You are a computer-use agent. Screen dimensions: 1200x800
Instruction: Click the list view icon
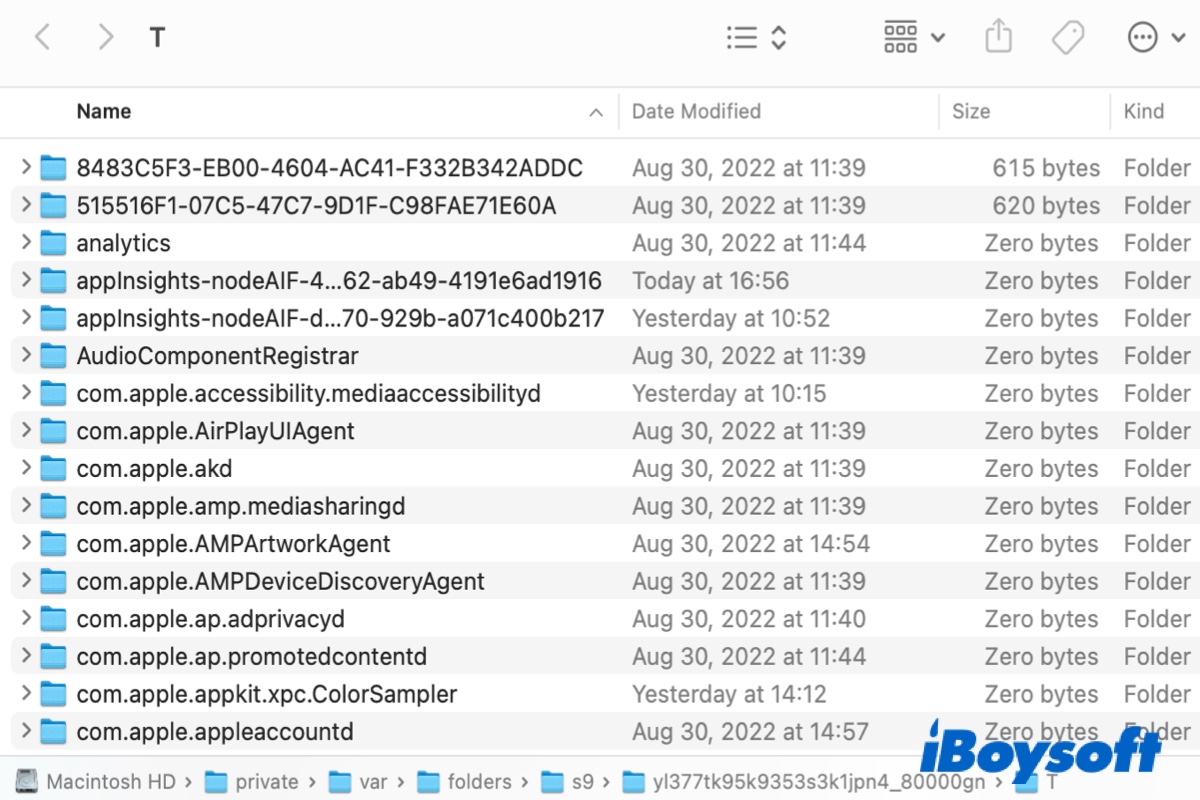pos(741,36)
